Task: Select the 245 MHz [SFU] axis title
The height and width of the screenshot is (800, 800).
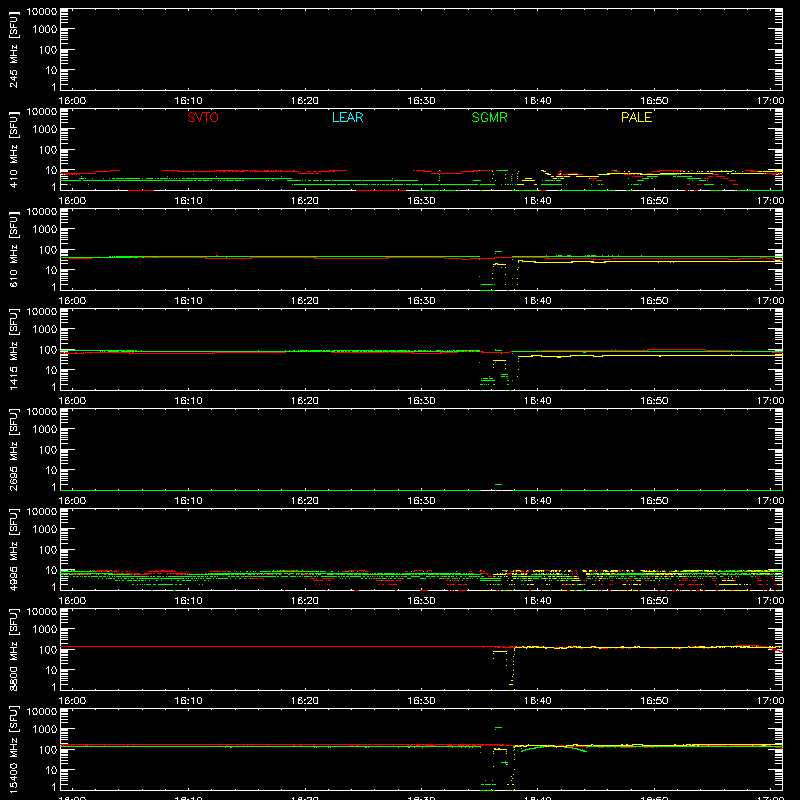Action: 13,49
